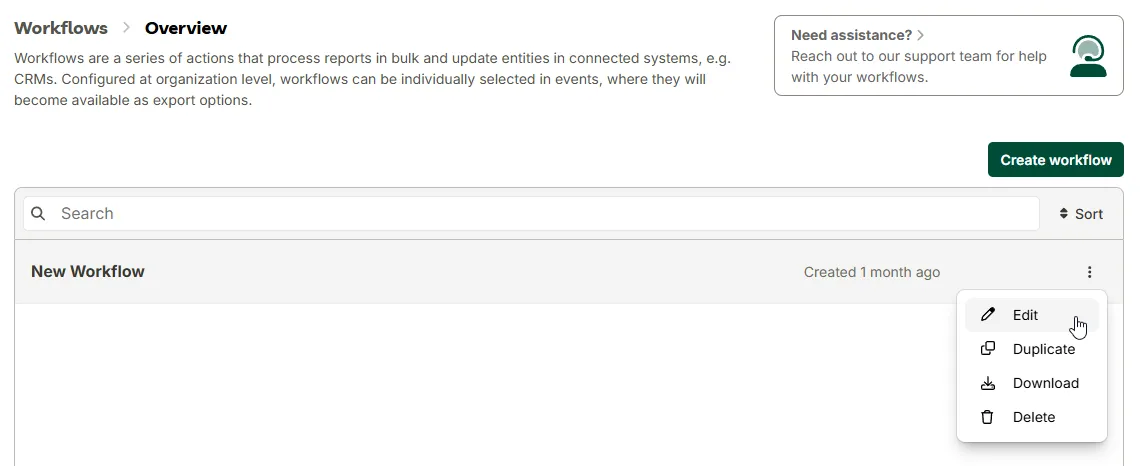Choose Duplicate in the workflow menu

1031,350
